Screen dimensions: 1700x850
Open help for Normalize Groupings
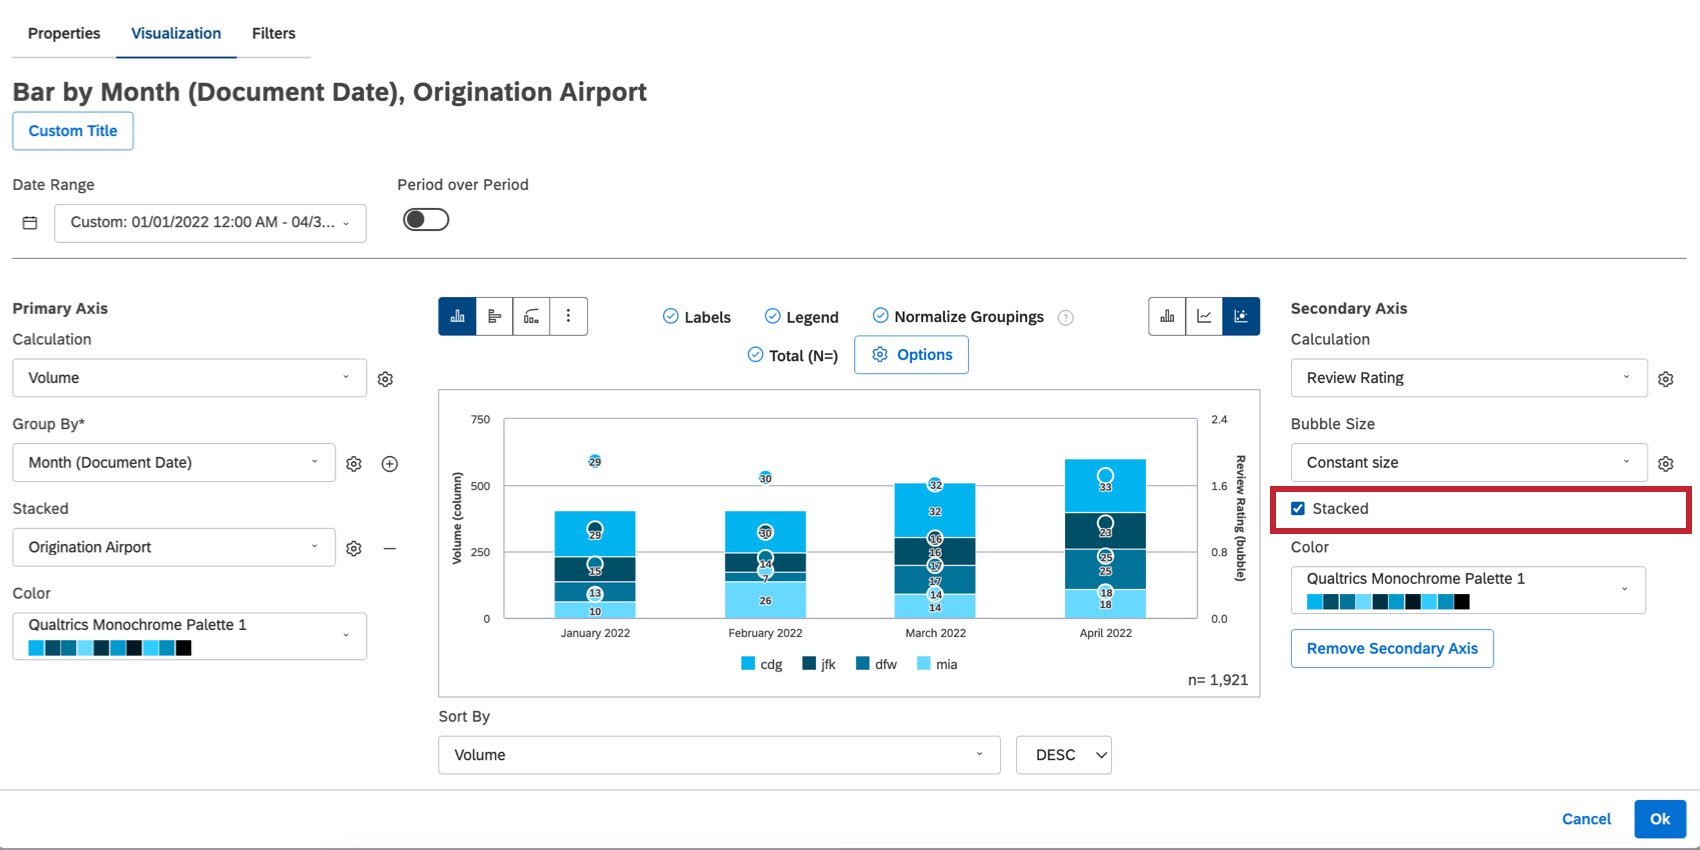point(1066,318)
